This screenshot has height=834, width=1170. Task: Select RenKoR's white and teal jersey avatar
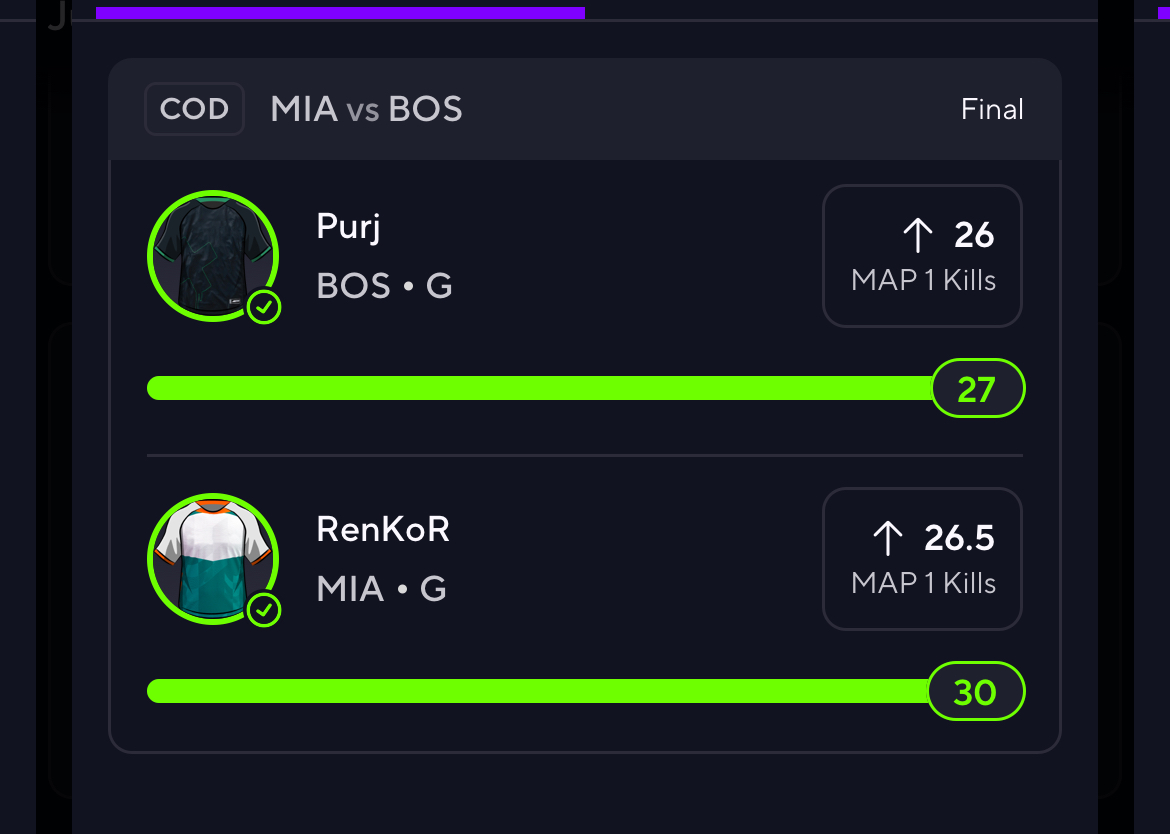tap(213, 559)
